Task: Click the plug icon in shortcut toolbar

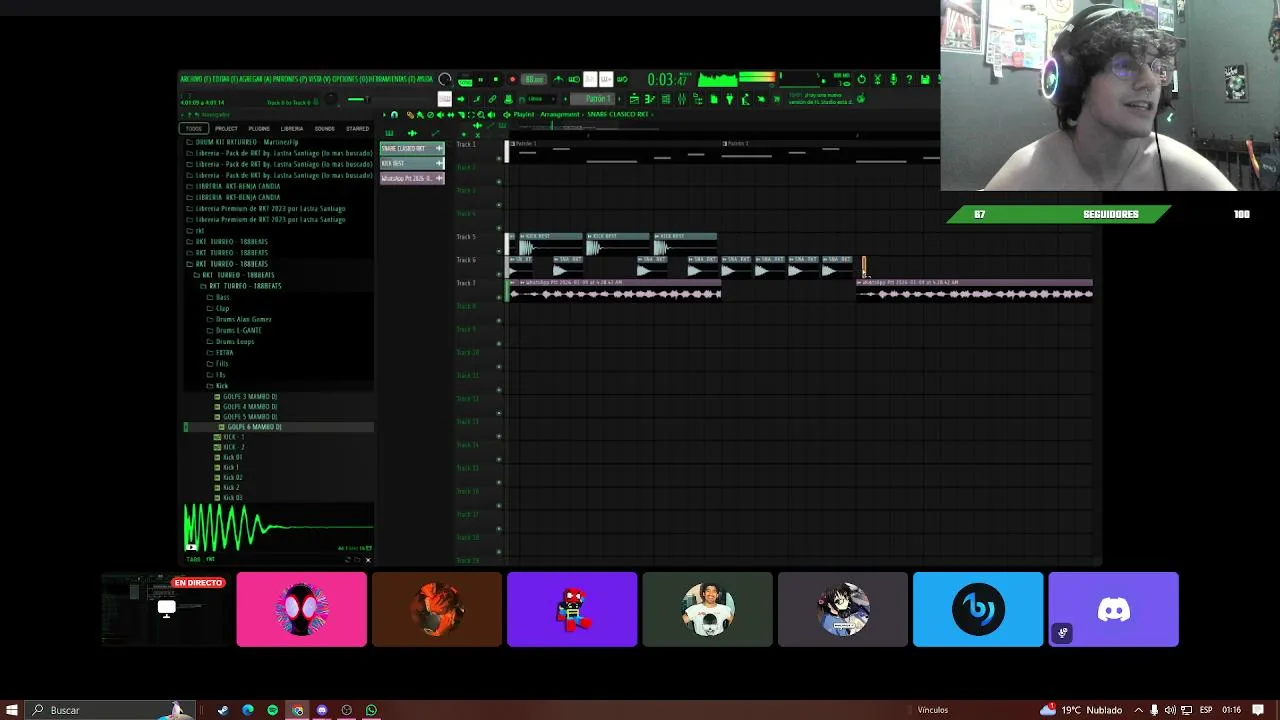Action: 729,99
